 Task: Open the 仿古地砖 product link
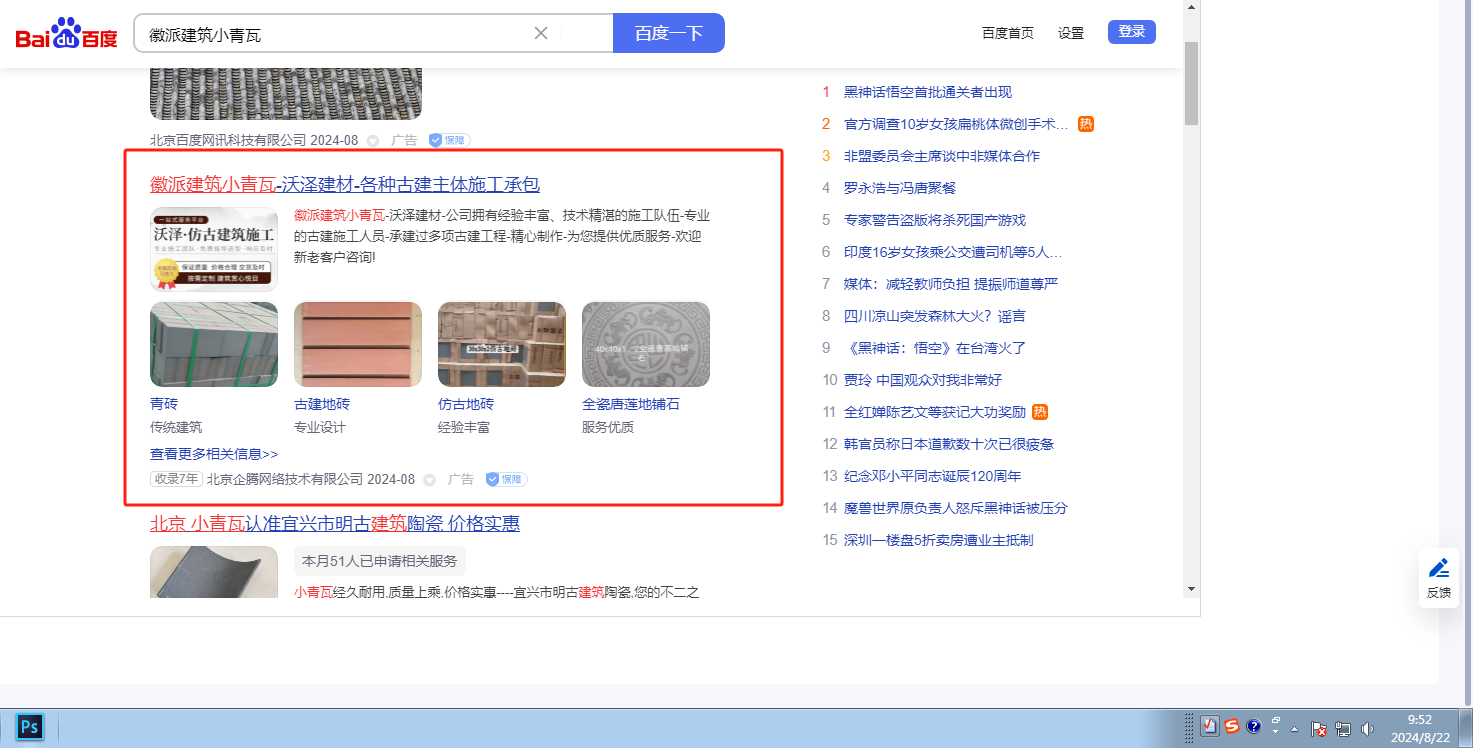466,404
